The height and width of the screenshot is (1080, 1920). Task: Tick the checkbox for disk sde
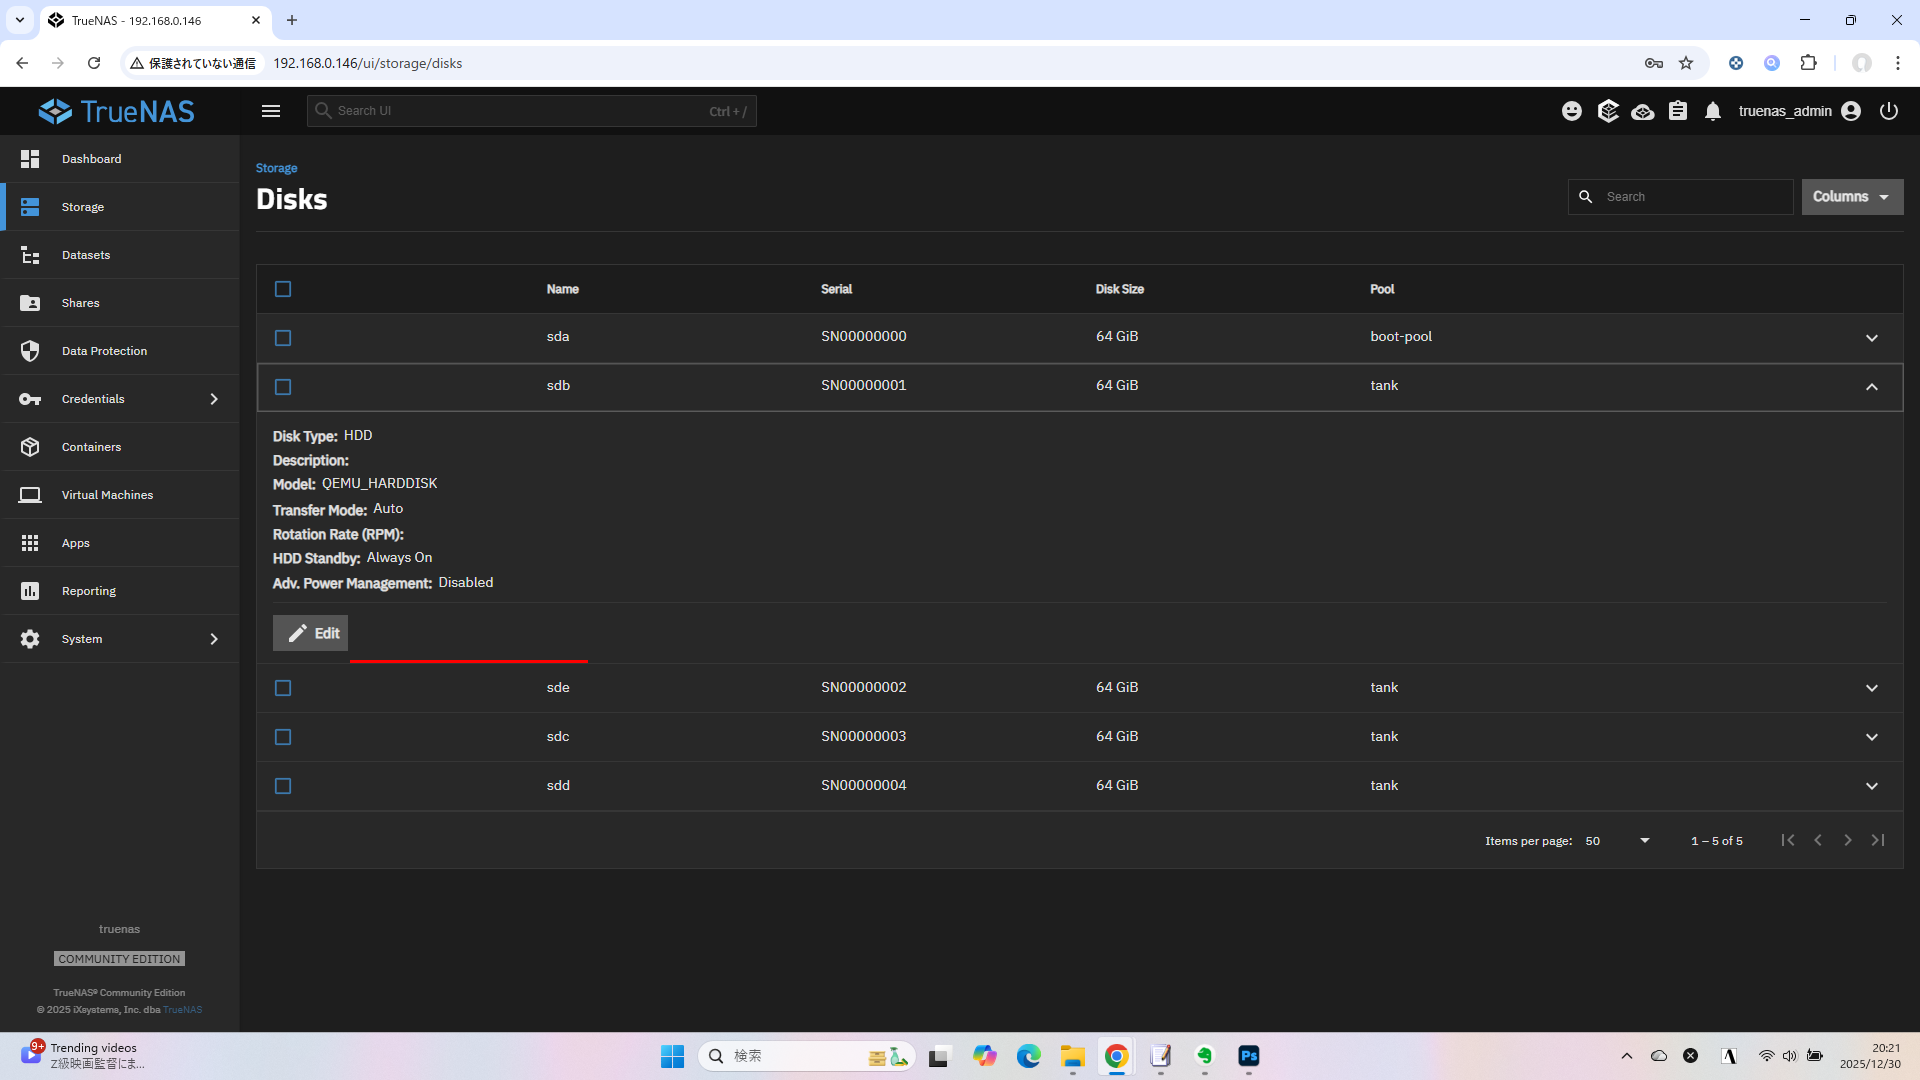(x=283, y=688)
